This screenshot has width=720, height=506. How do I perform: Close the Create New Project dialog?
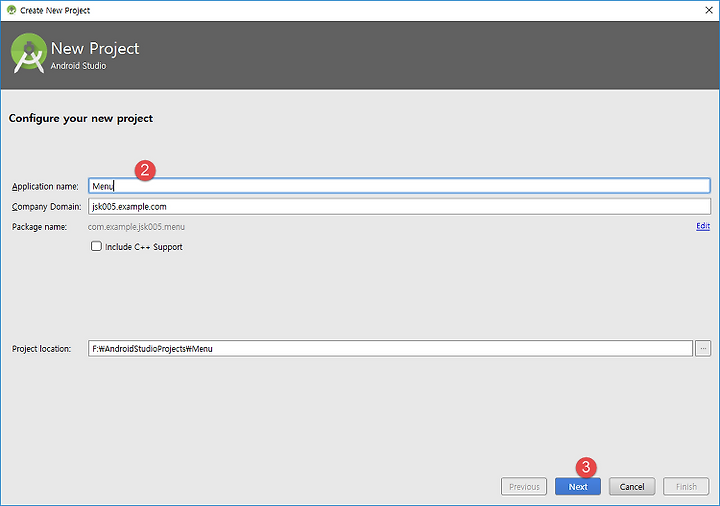coord(709,10)
